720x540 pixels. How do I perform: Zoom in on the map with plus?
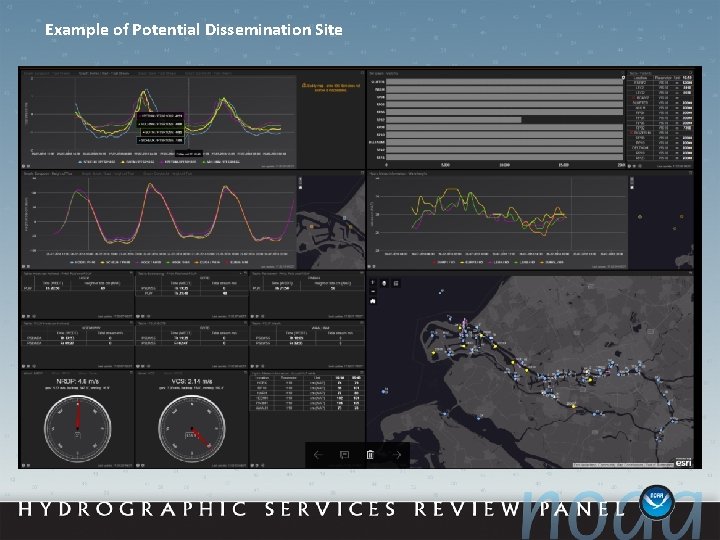(x=373, y=283)
